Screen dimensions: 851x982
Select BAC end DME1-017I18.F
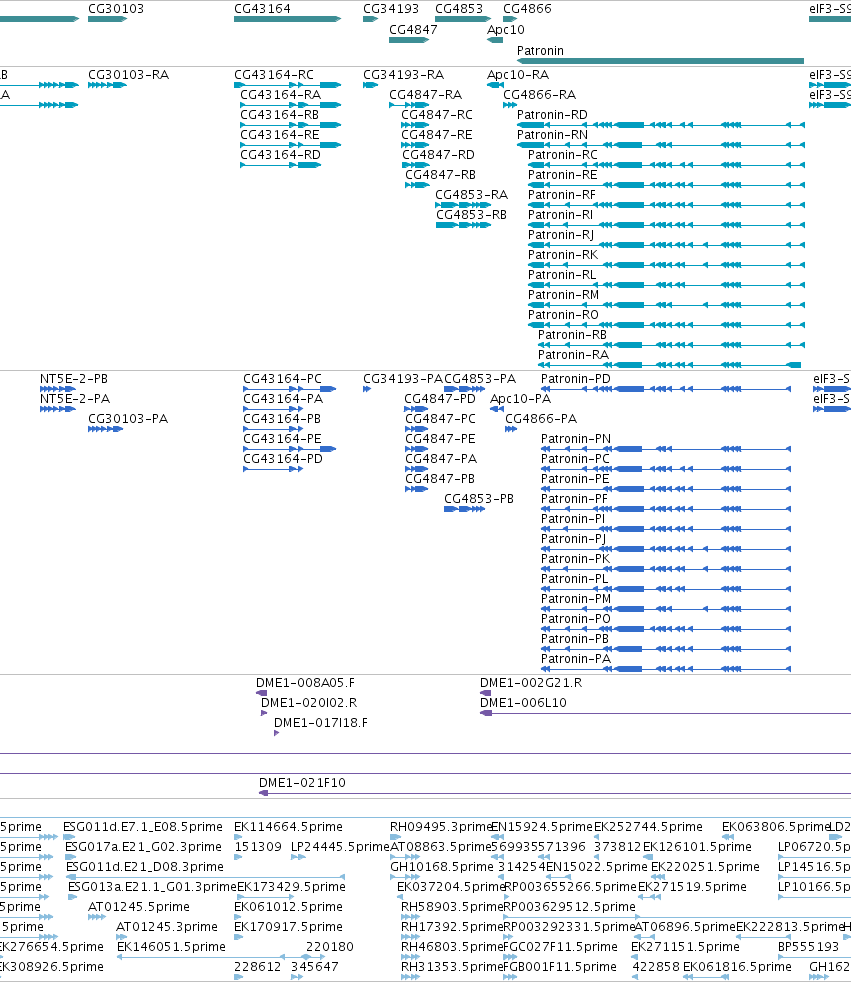coord(321,723)
